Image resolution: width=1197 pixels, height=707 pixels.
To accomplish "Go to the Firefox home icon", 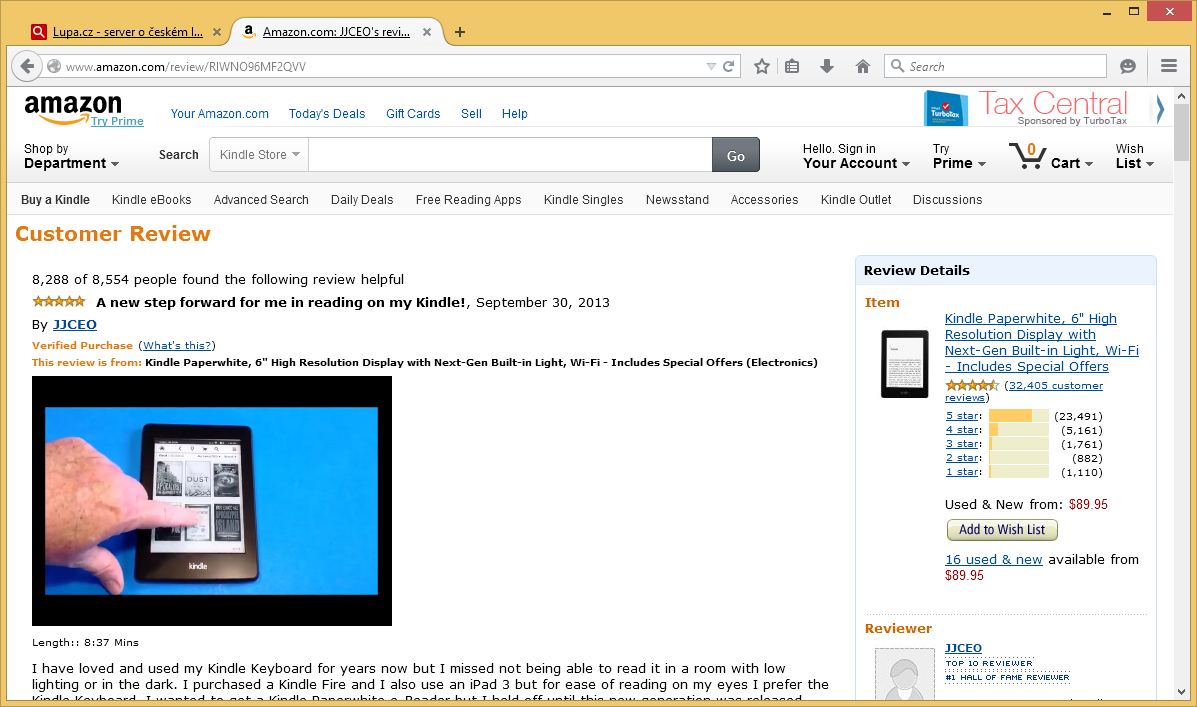I will click(x=862, y=66).
